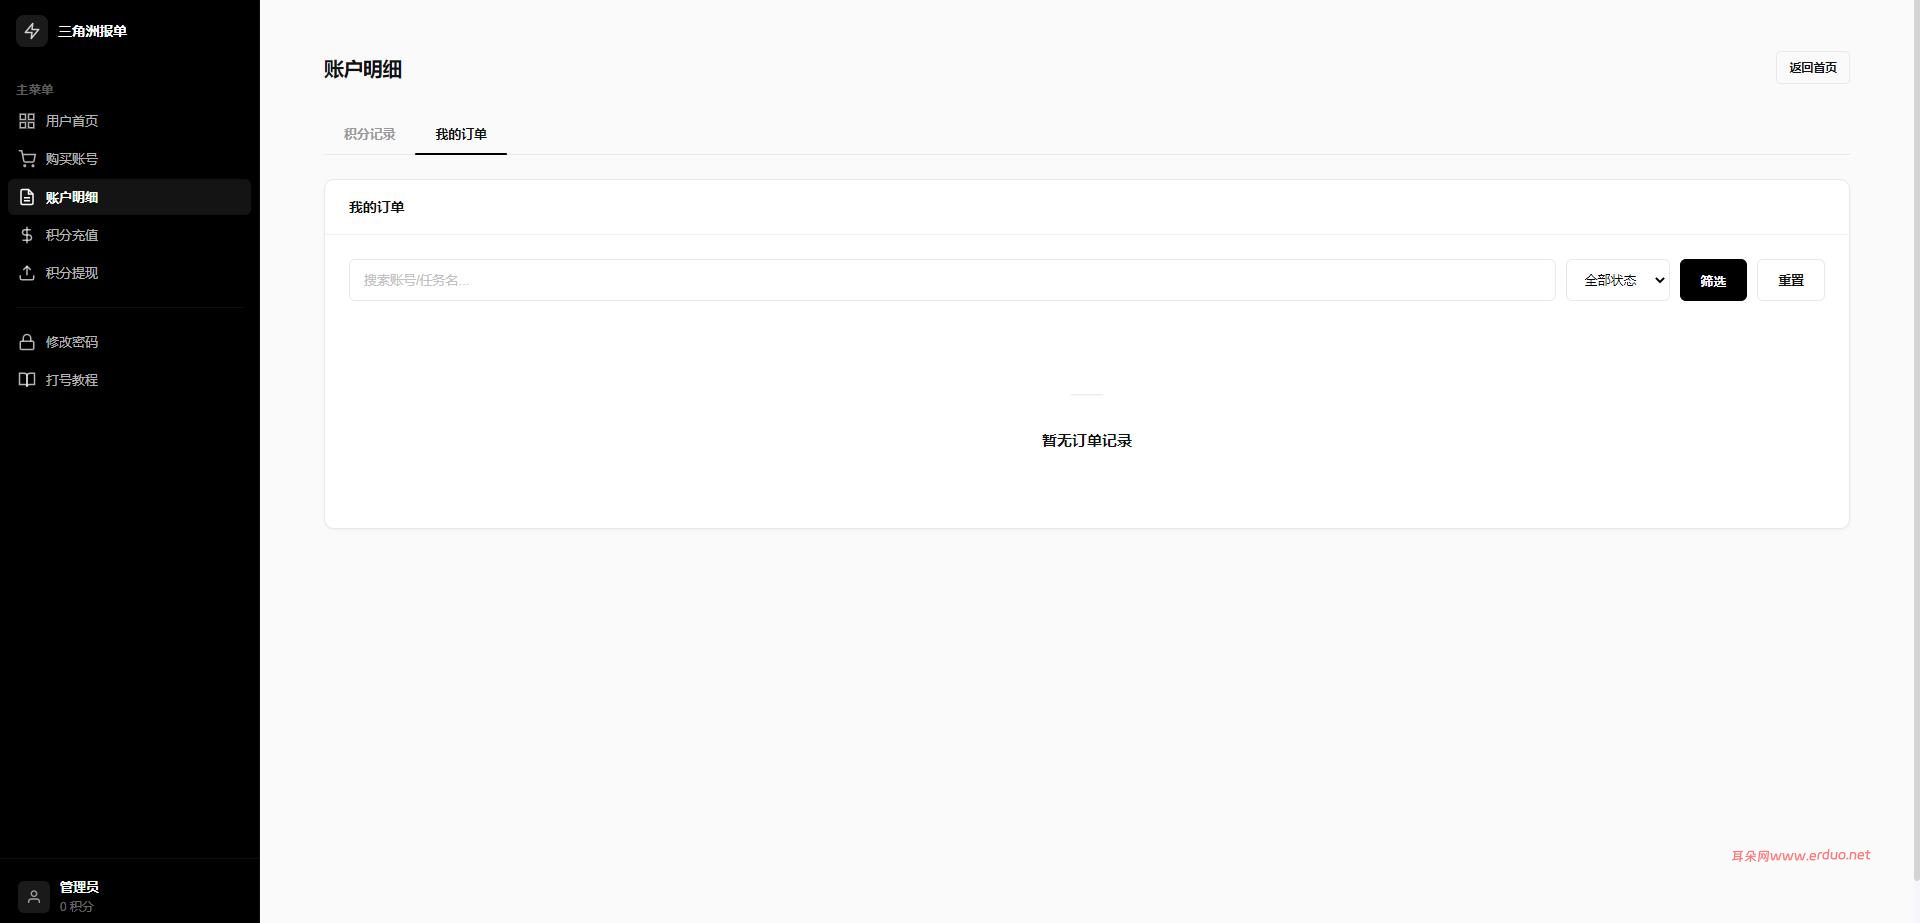1920x923 pixels.
Task: Click the 账户明细 page heading
Action: pyautogui.click(x=363, y=69)
